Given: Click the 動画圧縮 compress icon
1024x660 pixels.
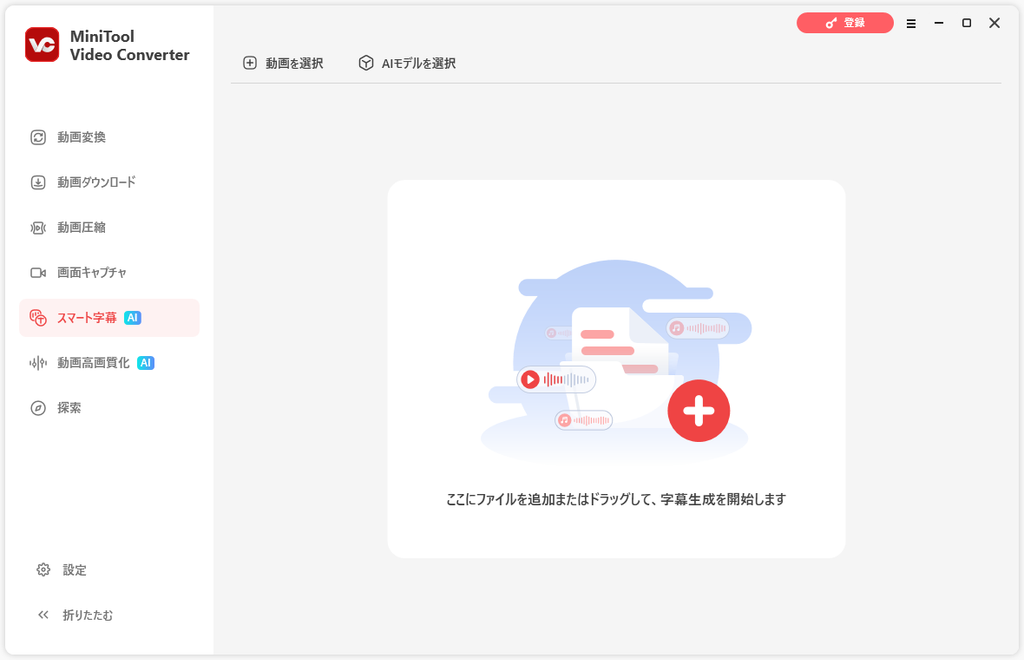Looking at the screenshot, I should click(38, 227).
